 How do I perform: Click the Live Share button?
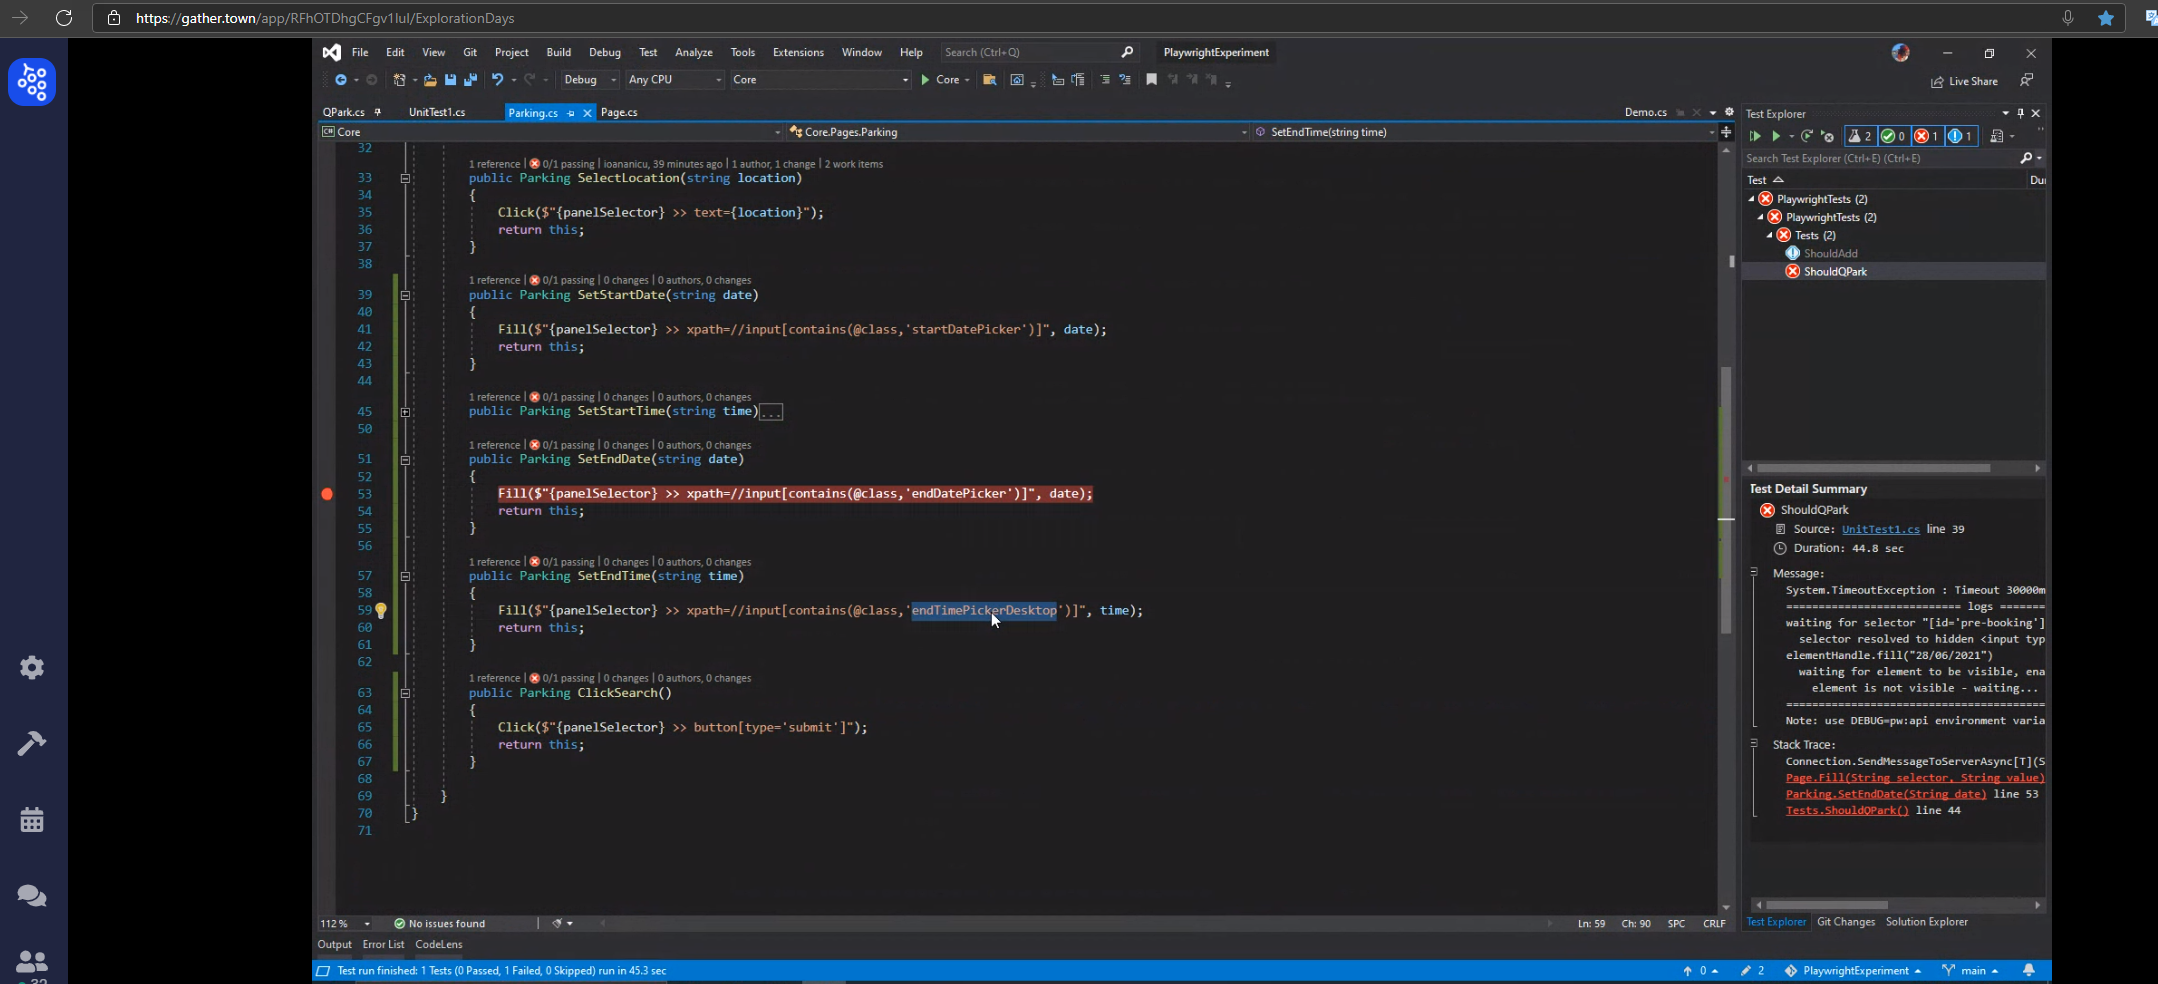(1964, 82)
